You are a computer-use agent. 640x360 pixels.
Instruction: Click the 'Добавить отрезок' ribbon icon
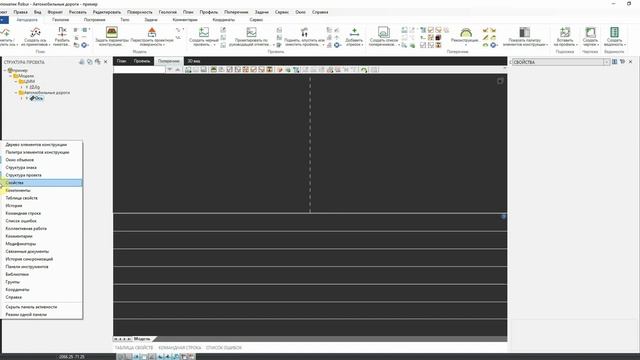[x=354, y=32]
